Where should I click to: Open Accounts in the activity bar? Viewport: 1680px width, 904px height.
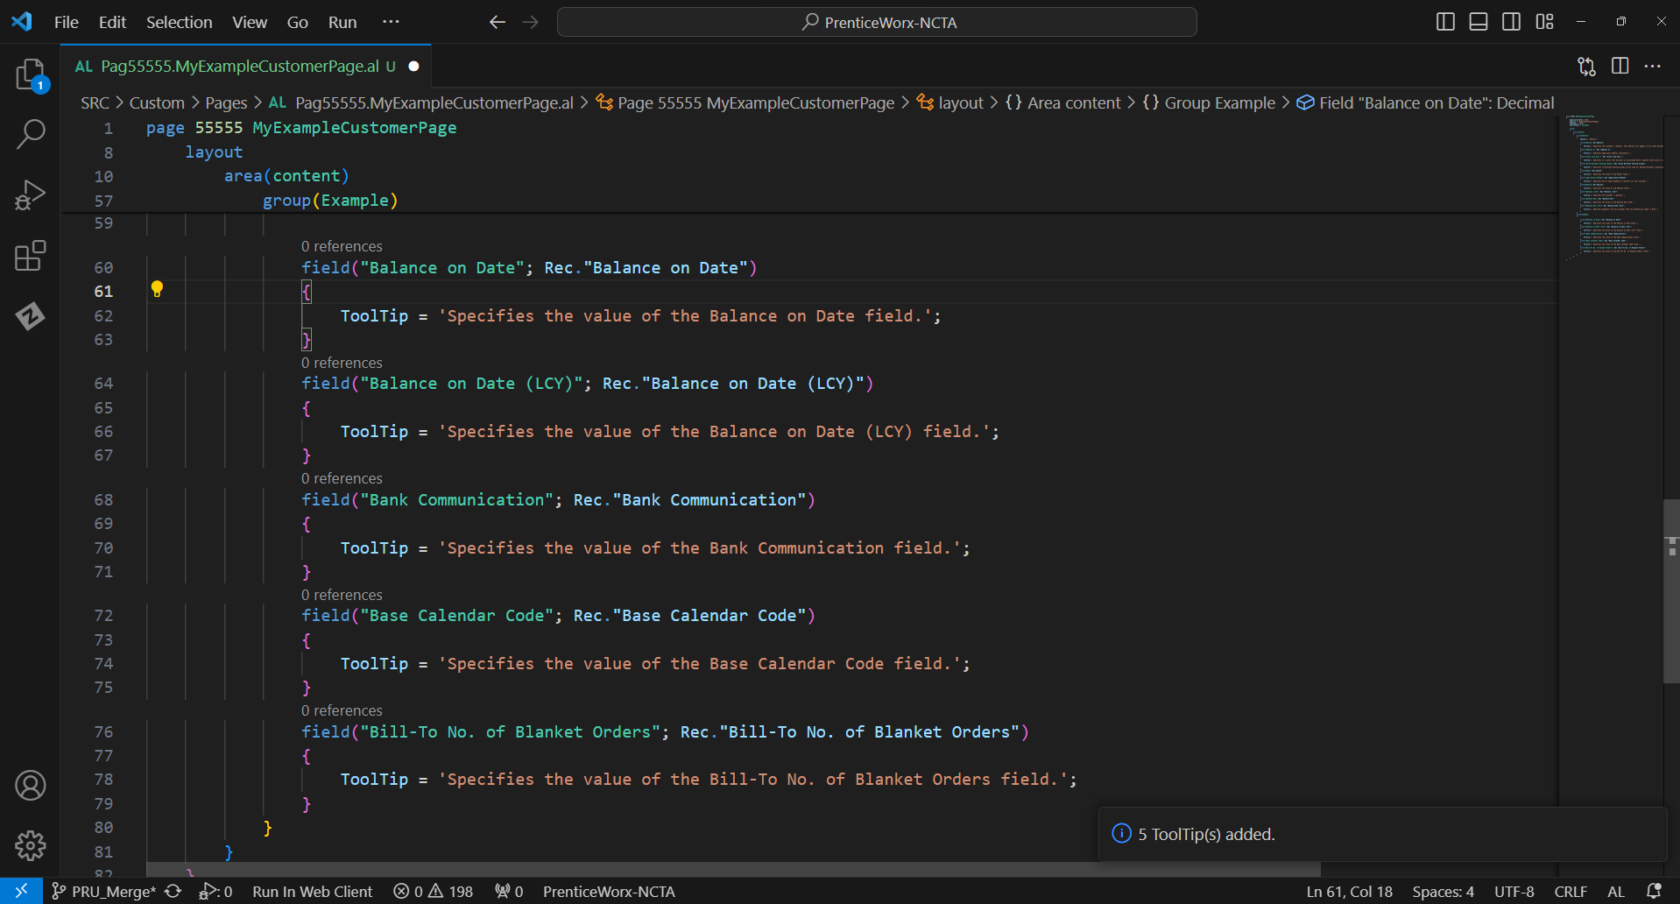30,786
